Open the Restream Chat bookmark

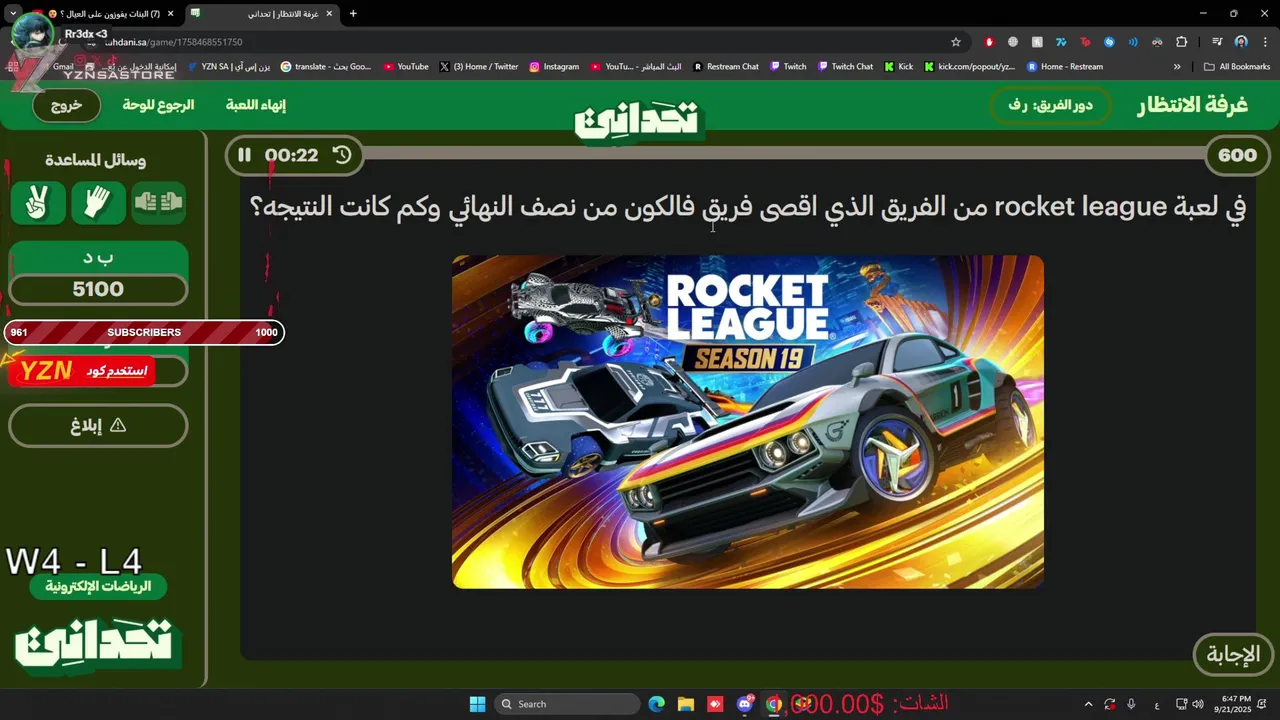coord(726,67)
